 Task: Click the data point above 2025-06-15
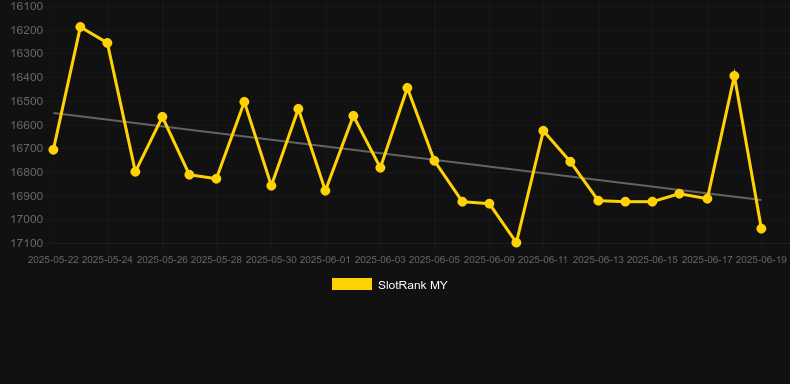tap(652, 202)
